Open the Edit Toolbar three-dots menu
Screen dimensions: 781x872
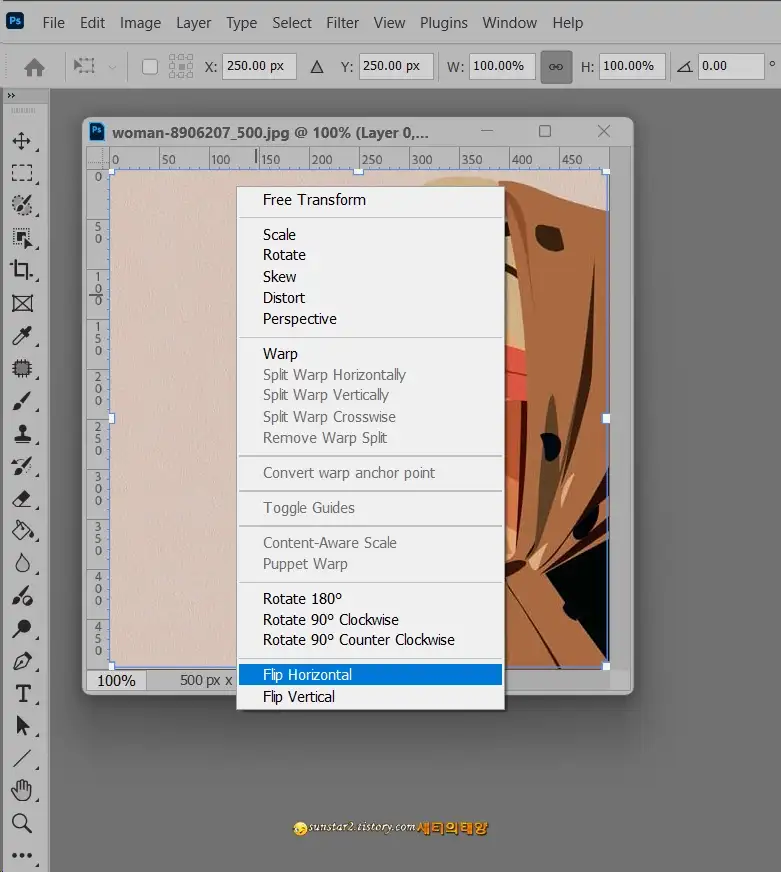22,855
